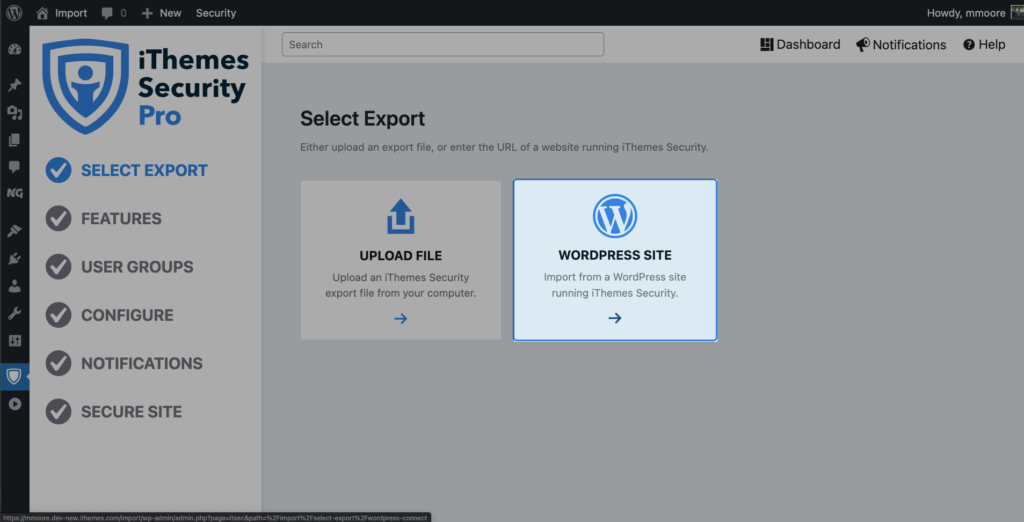The height and width of the screenshot is (522, 1024).
Task: Go to the USER GROUPS step
Action: tap(120, 267)
